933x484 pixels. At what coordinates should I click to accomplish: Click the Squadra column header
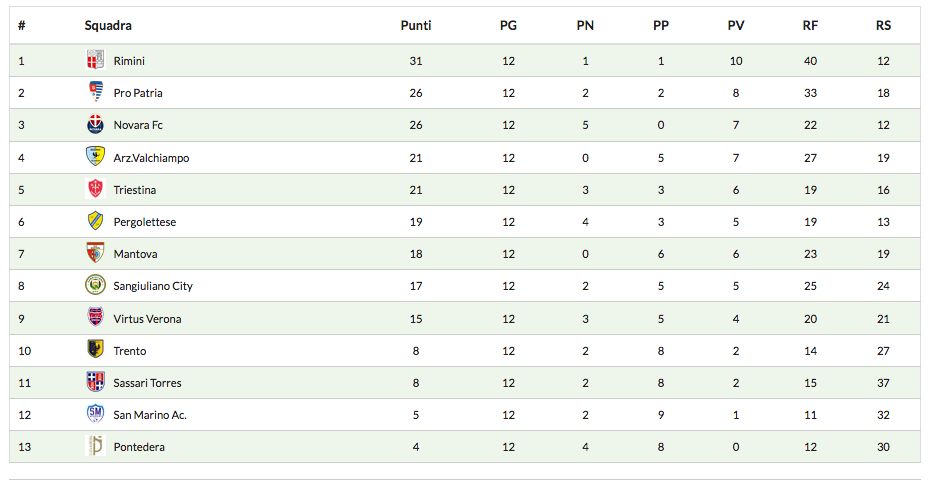pyautogui.click(x=108, y=25)
